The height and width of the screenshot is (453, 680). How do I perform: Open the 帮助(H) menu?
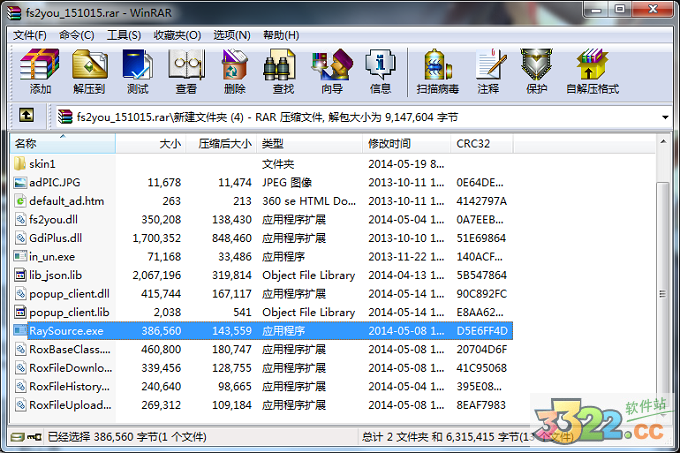pos(281,35)
